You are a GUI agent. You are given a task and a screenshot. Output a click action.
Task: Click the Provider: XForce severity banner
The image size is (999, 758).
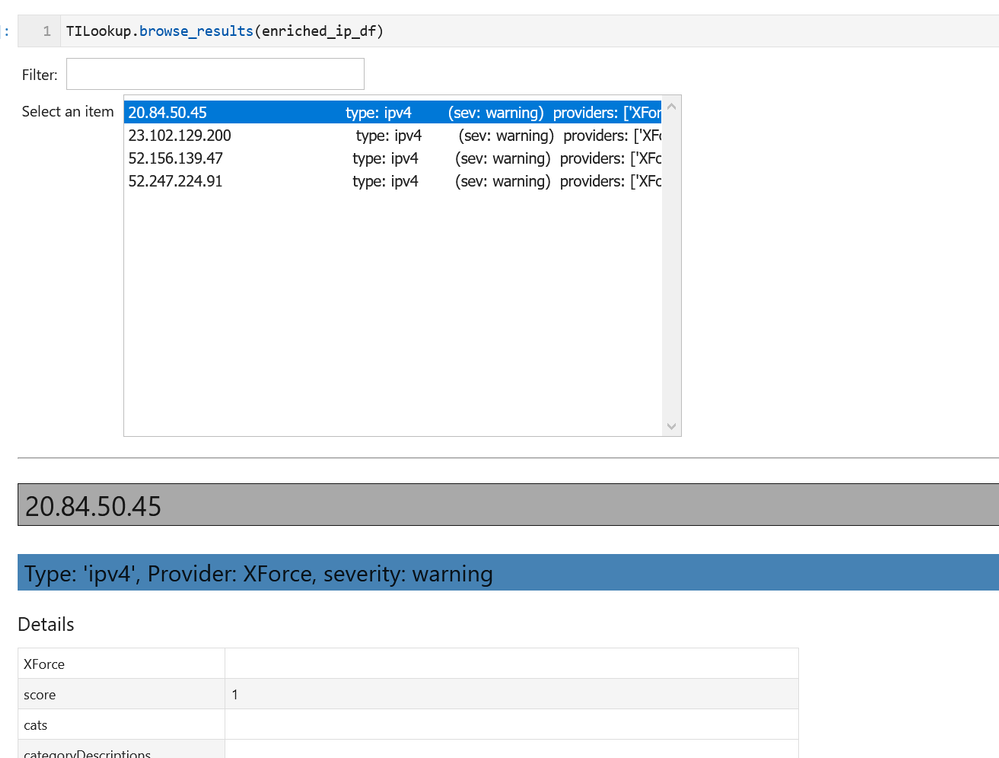click(x=508, y=572)
